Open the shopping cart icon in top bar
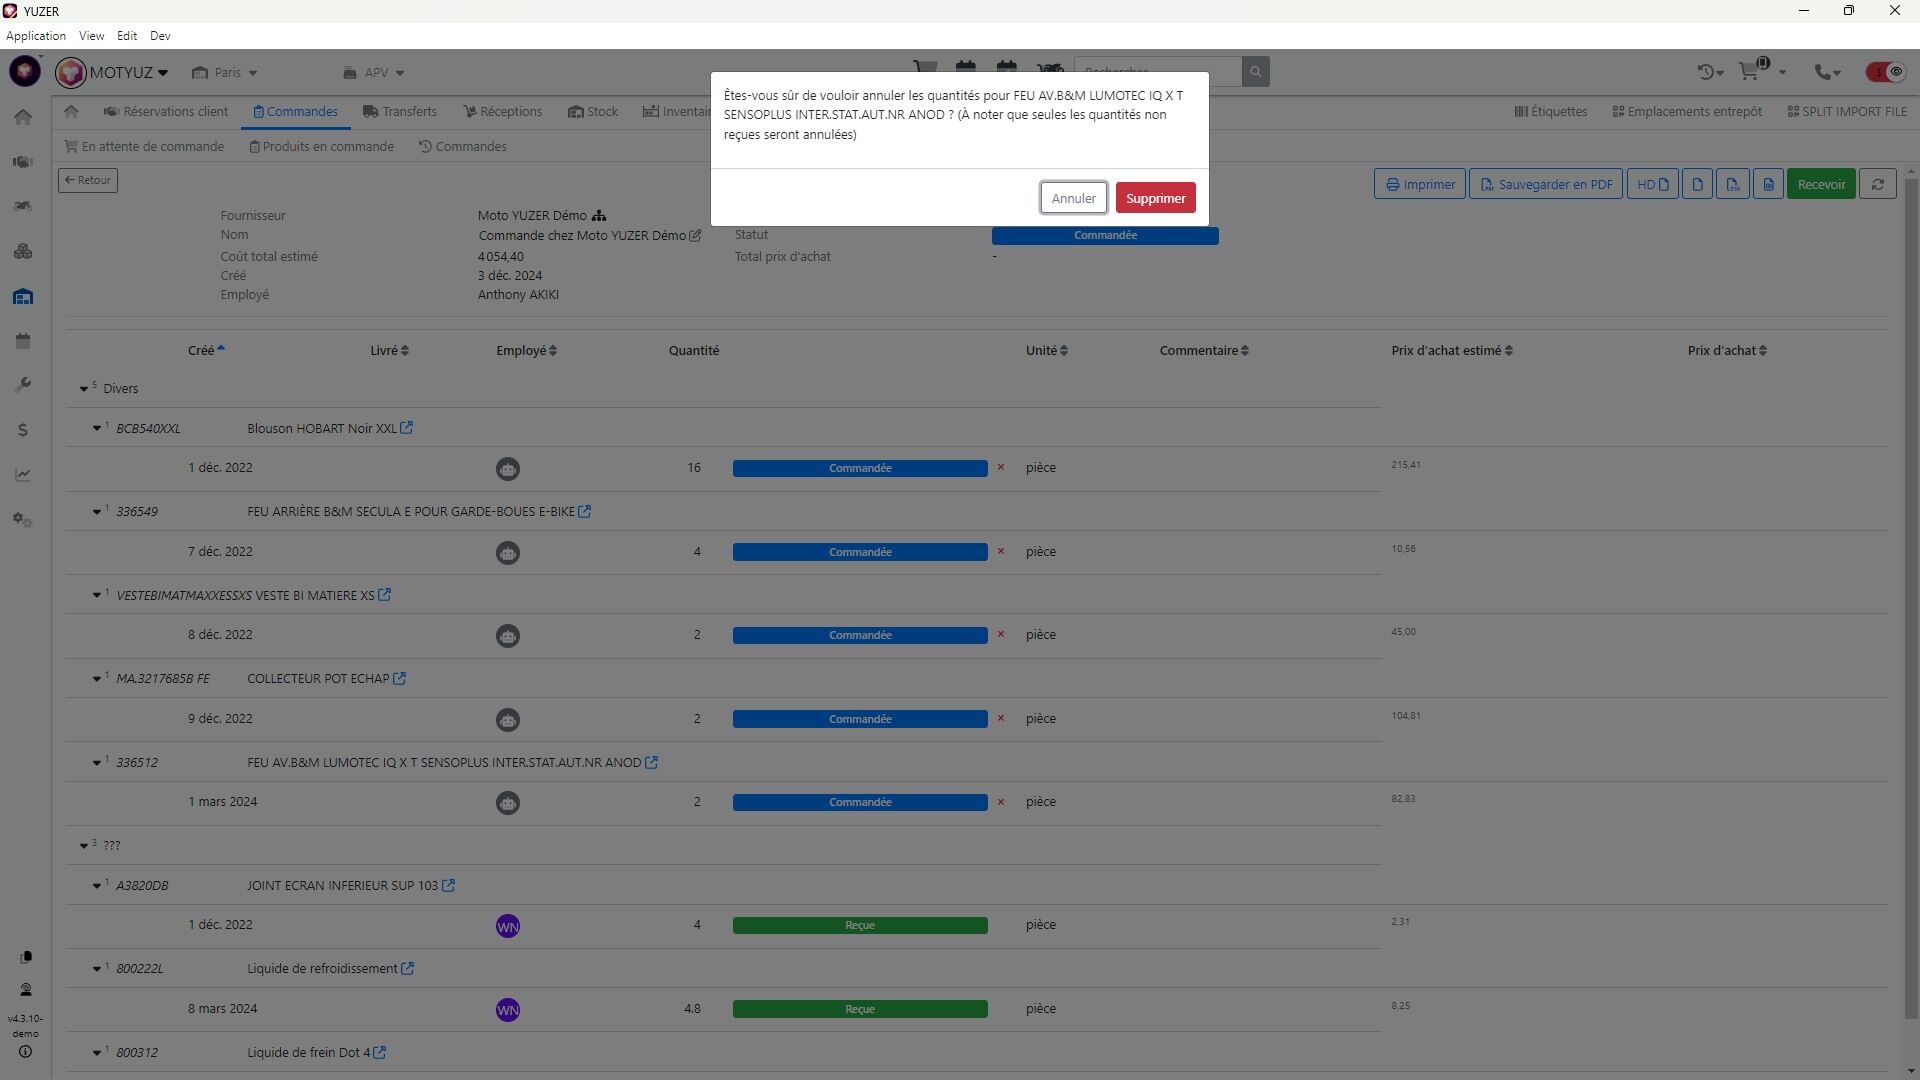The width and height of the screenshot is (1920, 1080). [1750, 72]
